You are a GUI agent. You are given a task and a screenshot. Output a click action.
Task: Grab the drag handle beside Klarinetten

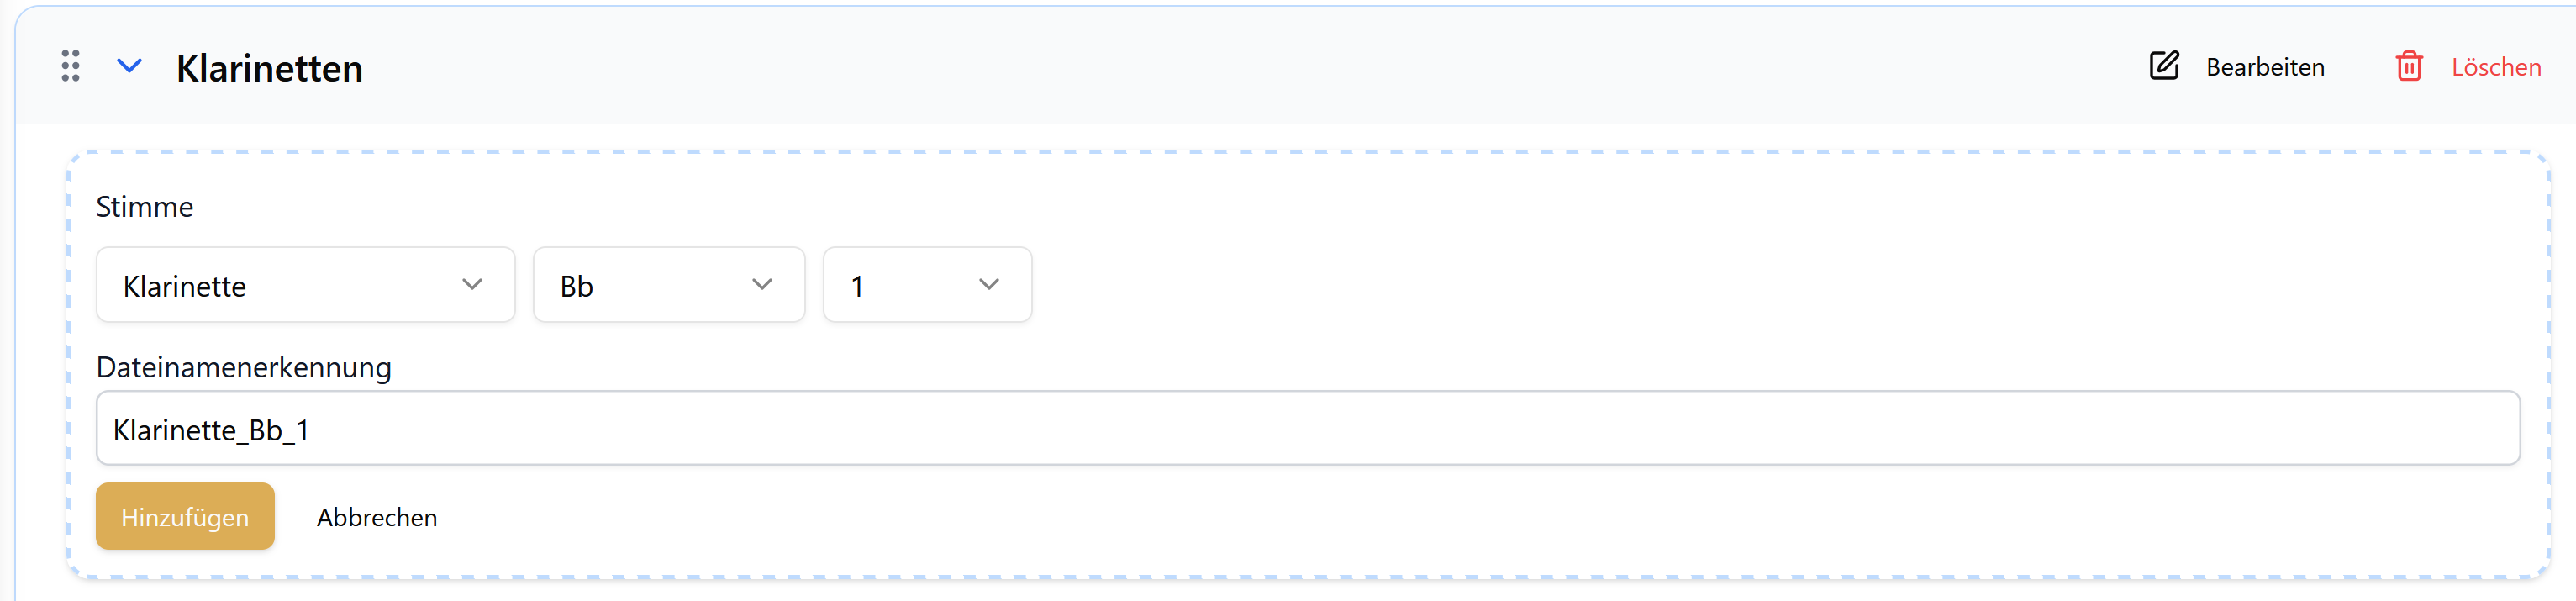[x=70, y=66]
